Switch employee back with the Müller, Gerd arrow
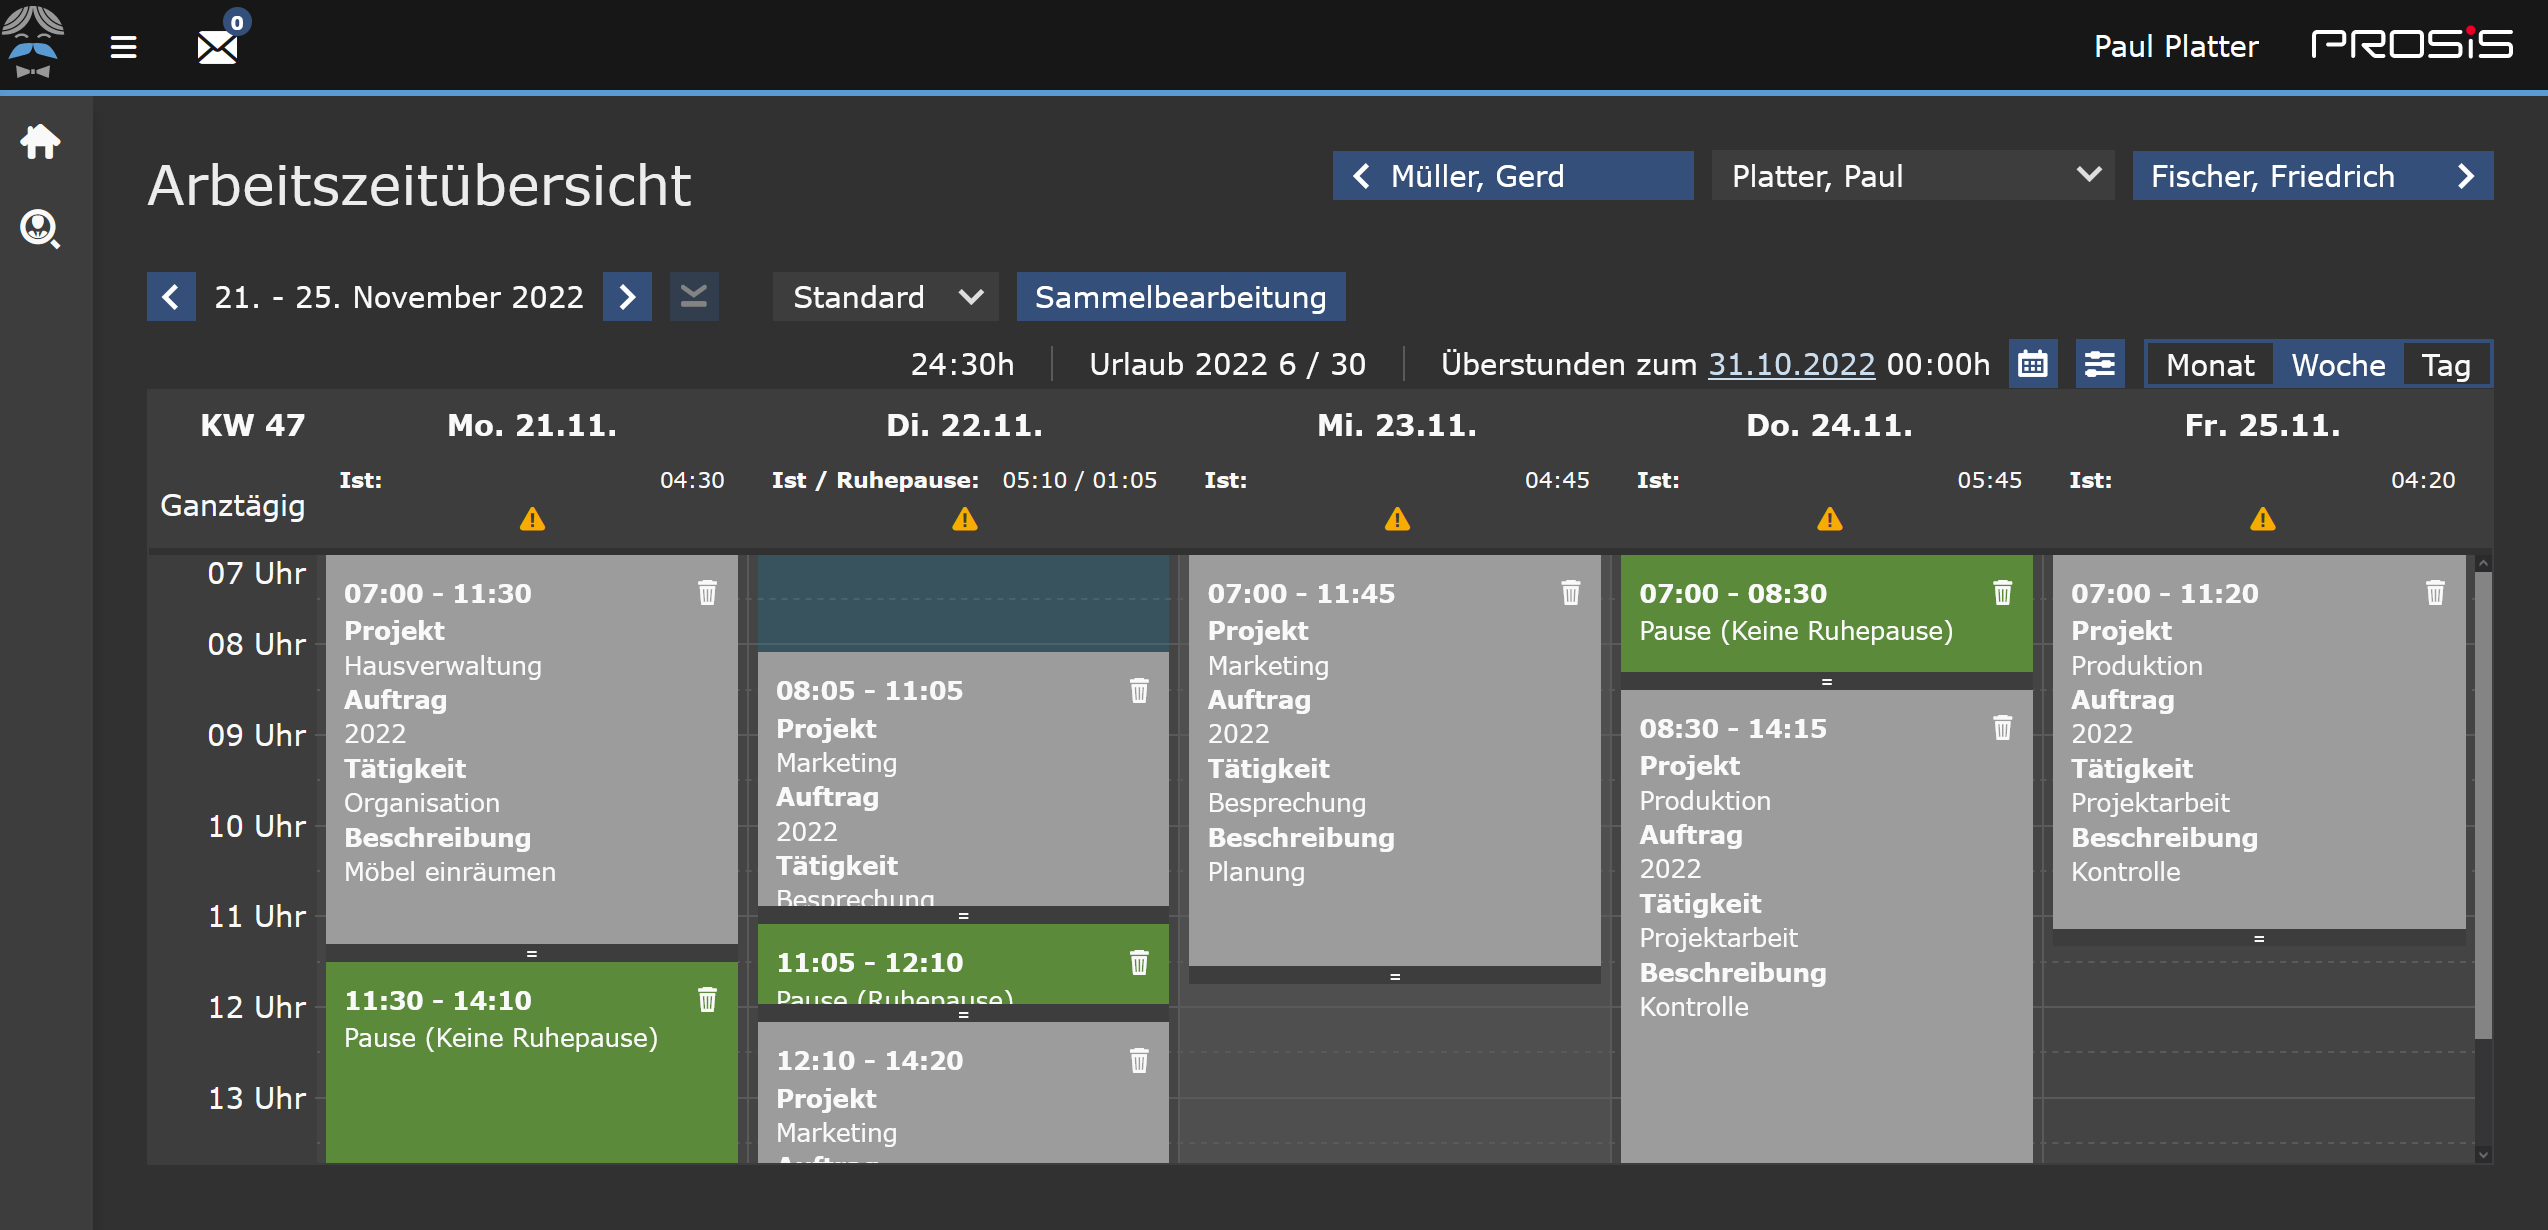The height and width of the screenshot is (1230, 2548). click(1361, 176)
